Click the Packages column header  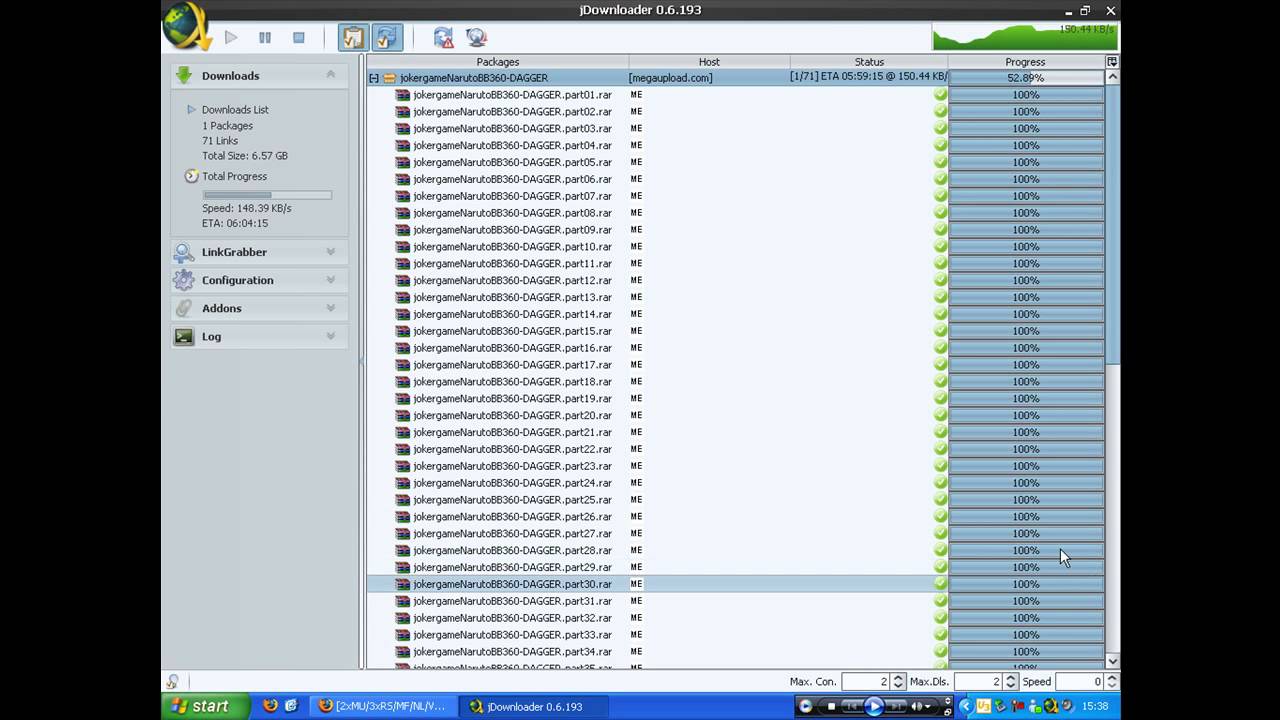[x=497, y=62]
